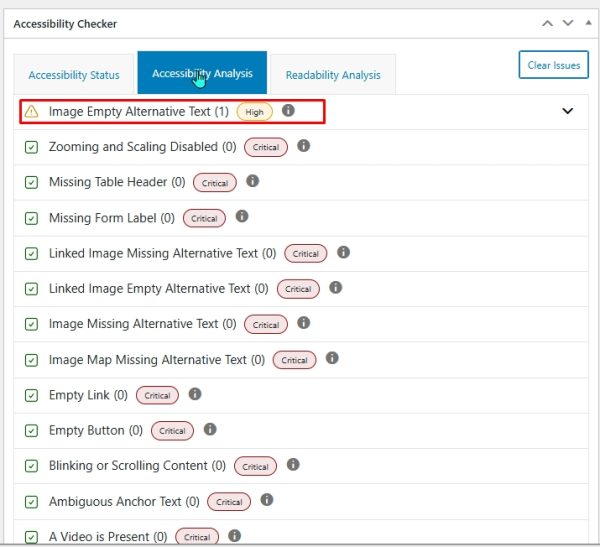The image size is (600, 547).
Task: Select 'Empty Button (0)' label
Action: pyautogui.click(x=96, y=430)
